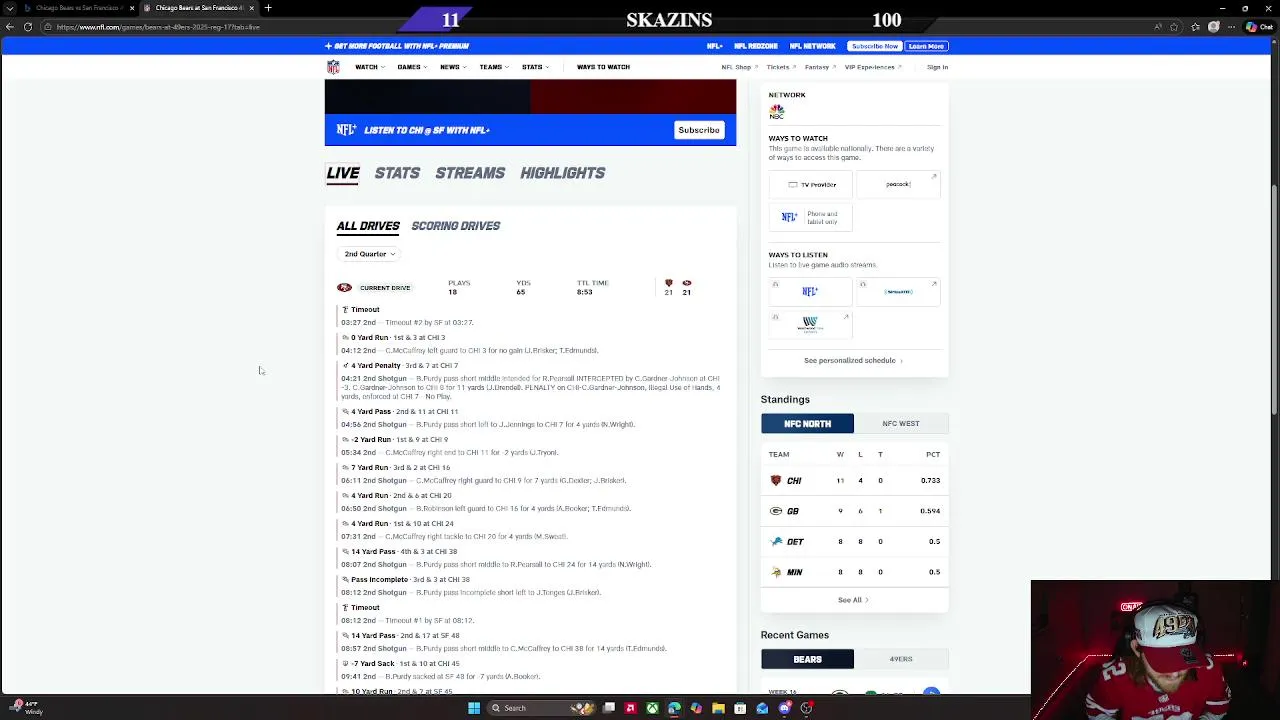Click the 4 Yard Penalty play entry
Viewport: 1280px width, 720px height.
tap(530, 381)
